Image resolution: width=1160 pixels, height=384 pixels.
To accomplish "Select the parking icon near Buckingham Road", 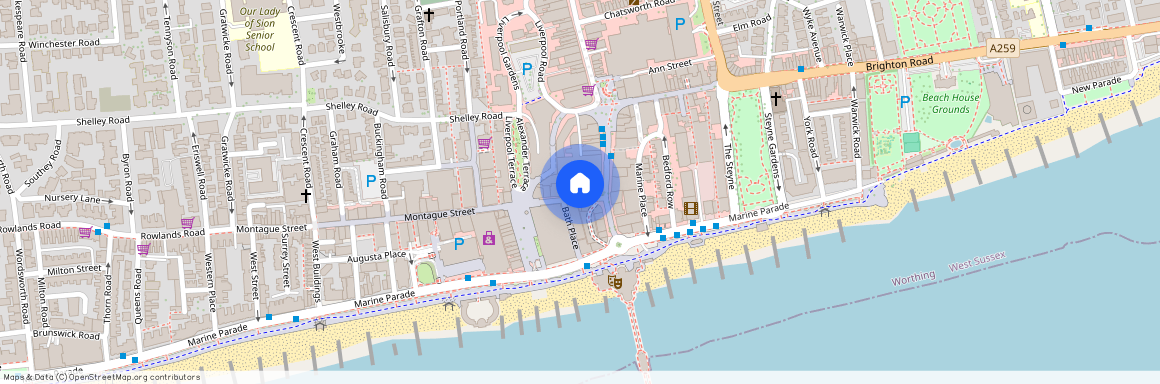I will click(371, 180).
